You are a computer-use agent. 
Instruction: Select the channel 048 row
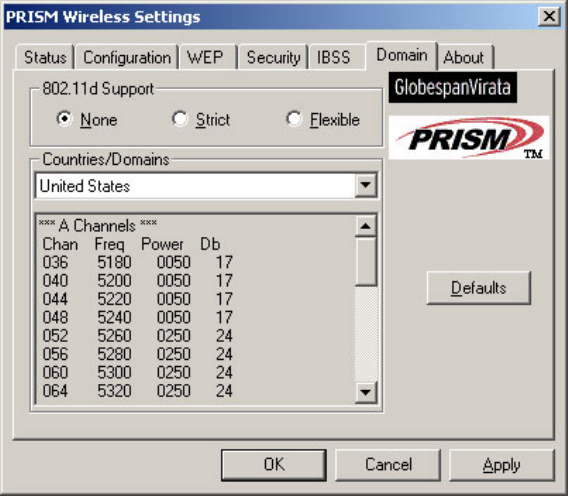138,317
